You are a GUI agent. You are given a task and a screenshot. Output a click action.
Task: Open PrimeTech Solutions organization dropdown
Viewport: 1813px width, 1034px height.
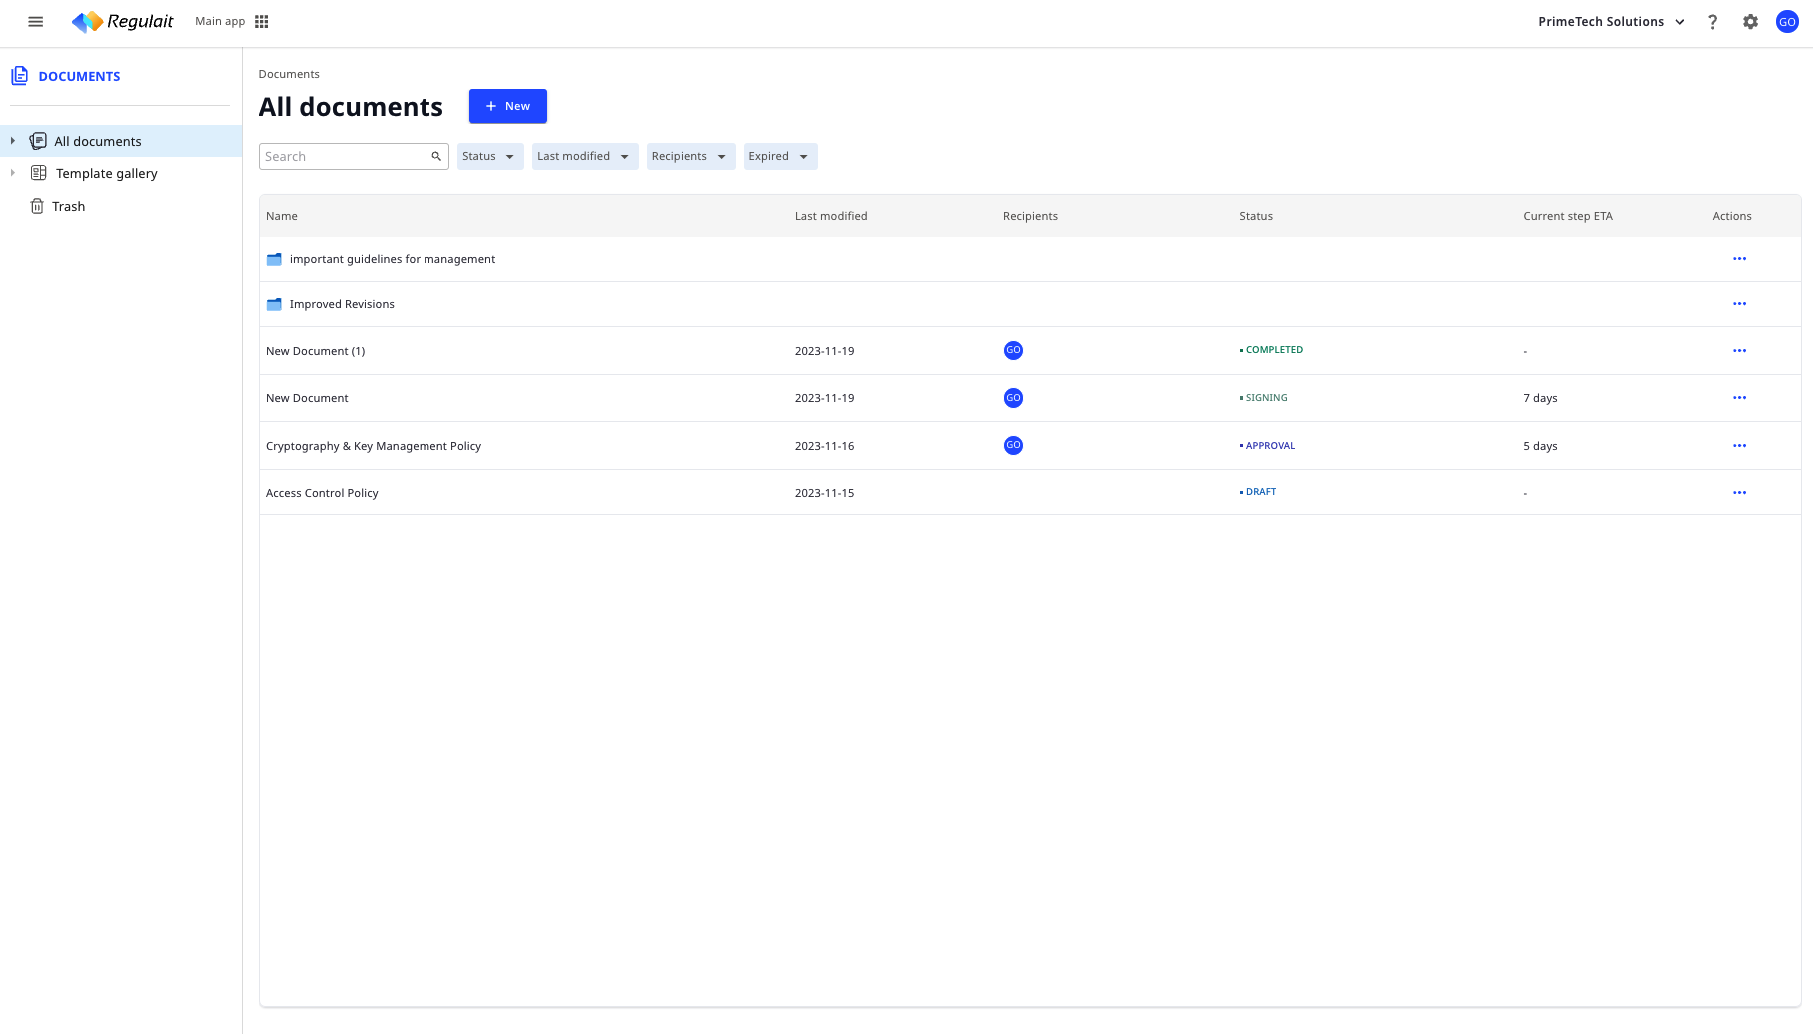pos(1611,22)
